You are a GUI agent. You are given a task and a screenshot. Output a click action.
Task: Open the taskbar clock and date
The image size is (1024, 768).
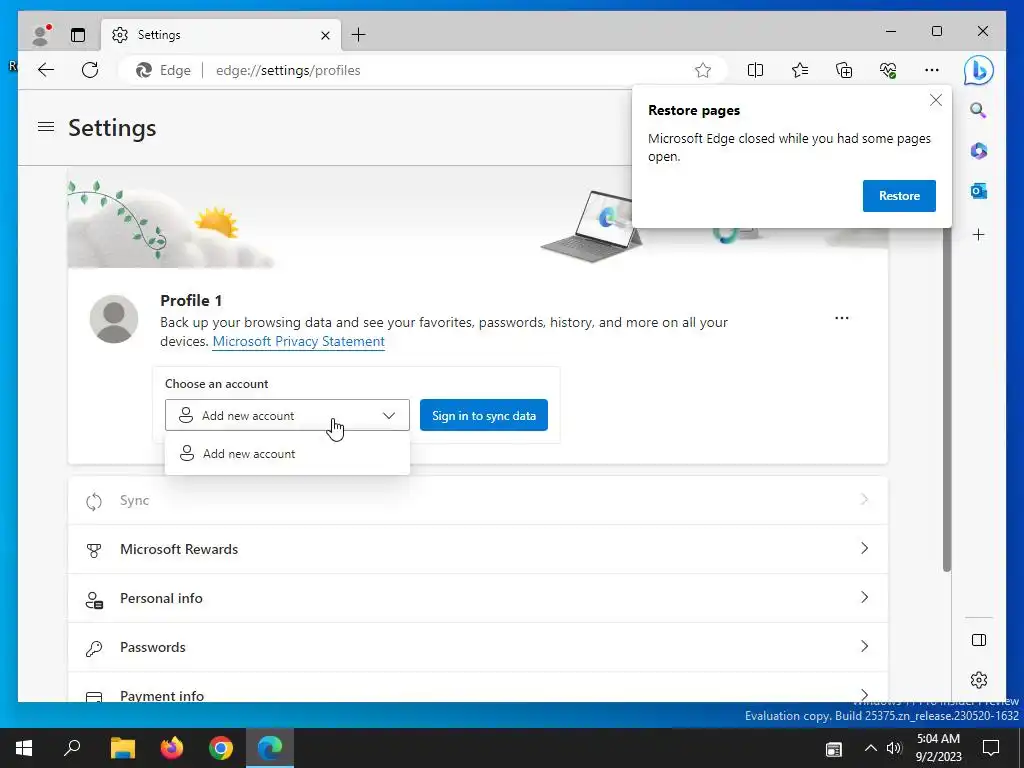pyautogui.click(x=938, y=748)
